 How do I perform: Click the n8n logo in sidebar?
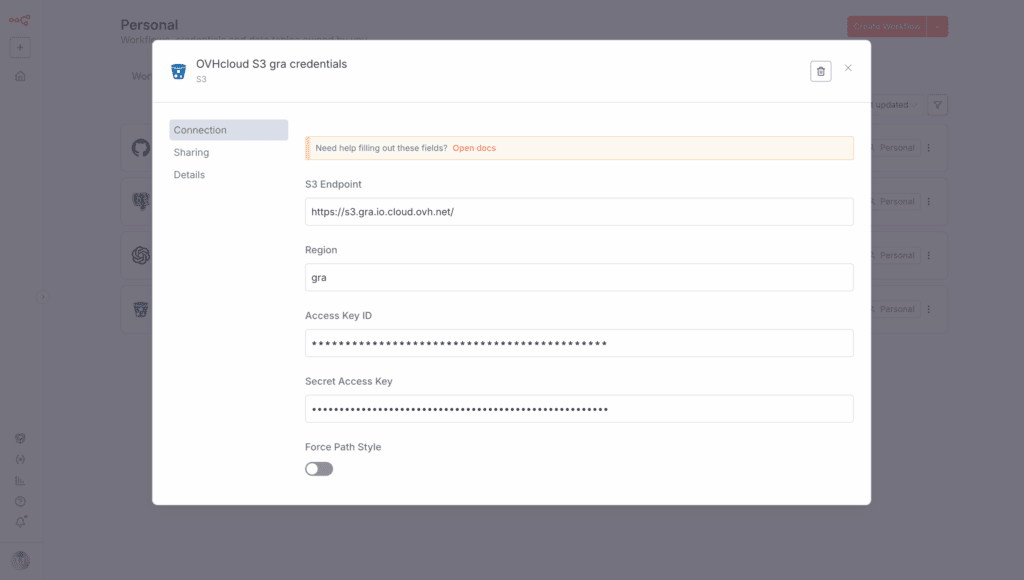tap(20, 21)
